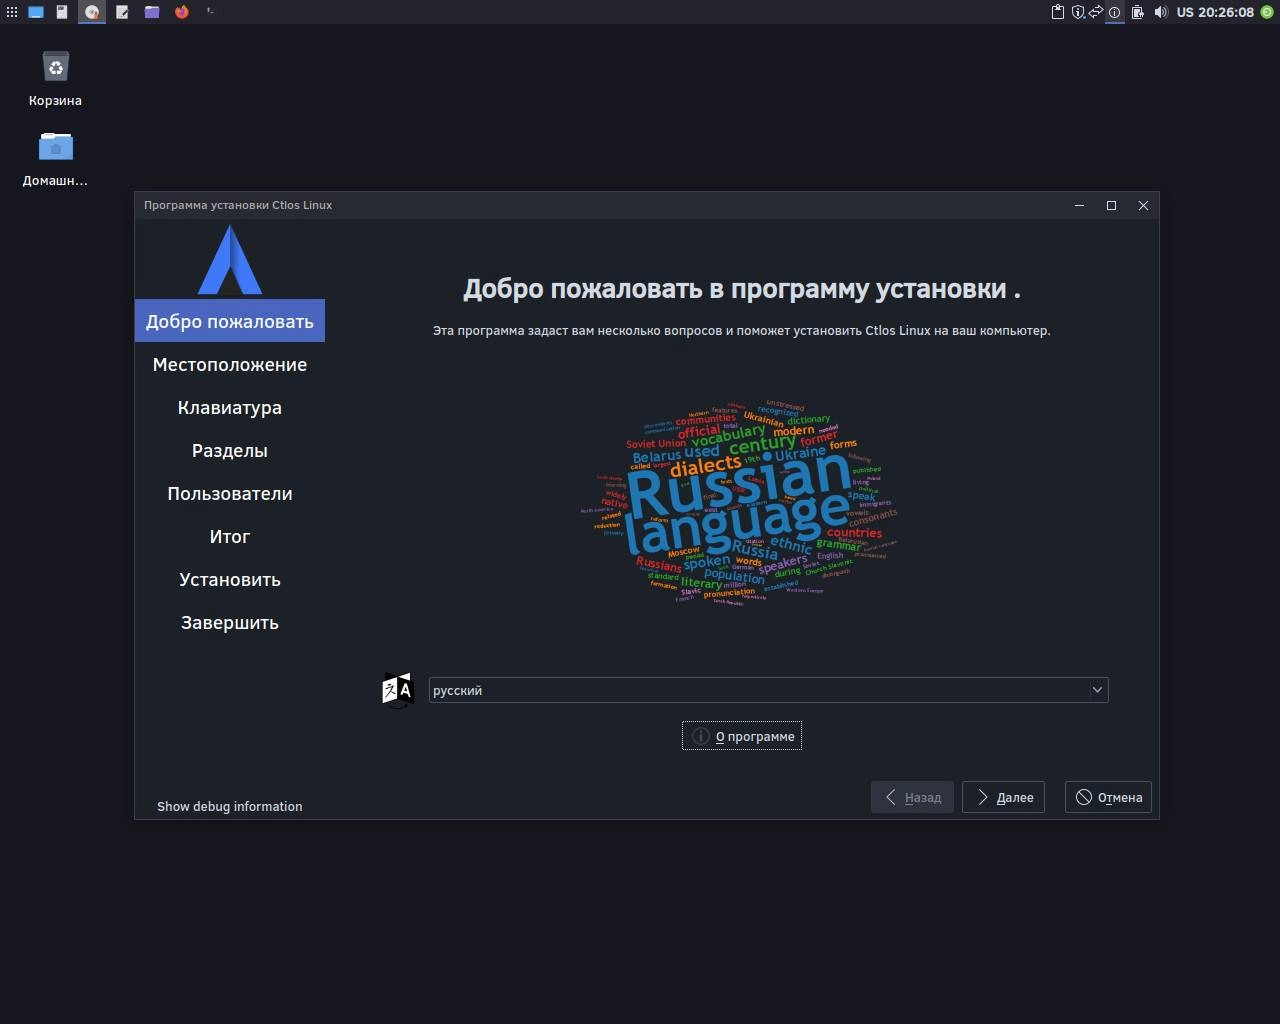Launch the text editor from the panel
1280x1024 pixels.
122,12
